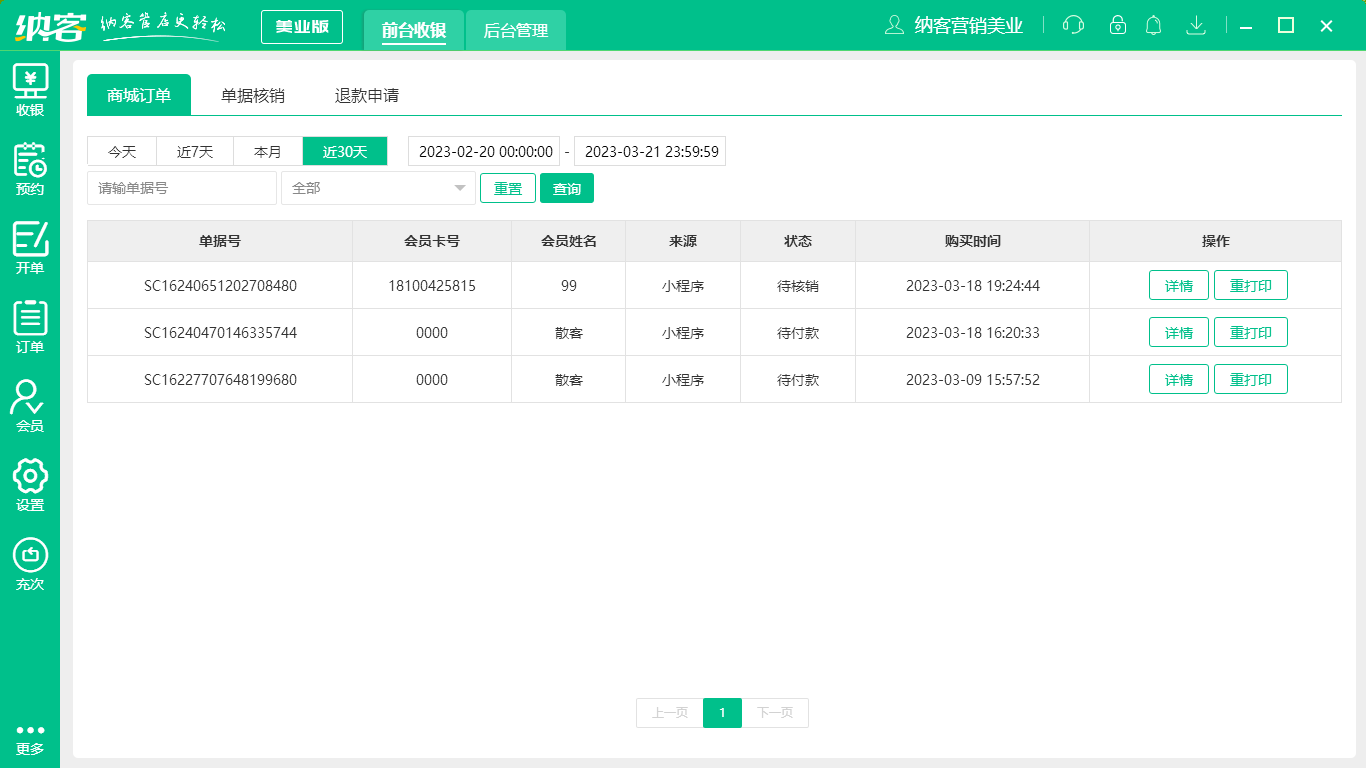Open the 订单 orders sidebar icon

[30, 327]
